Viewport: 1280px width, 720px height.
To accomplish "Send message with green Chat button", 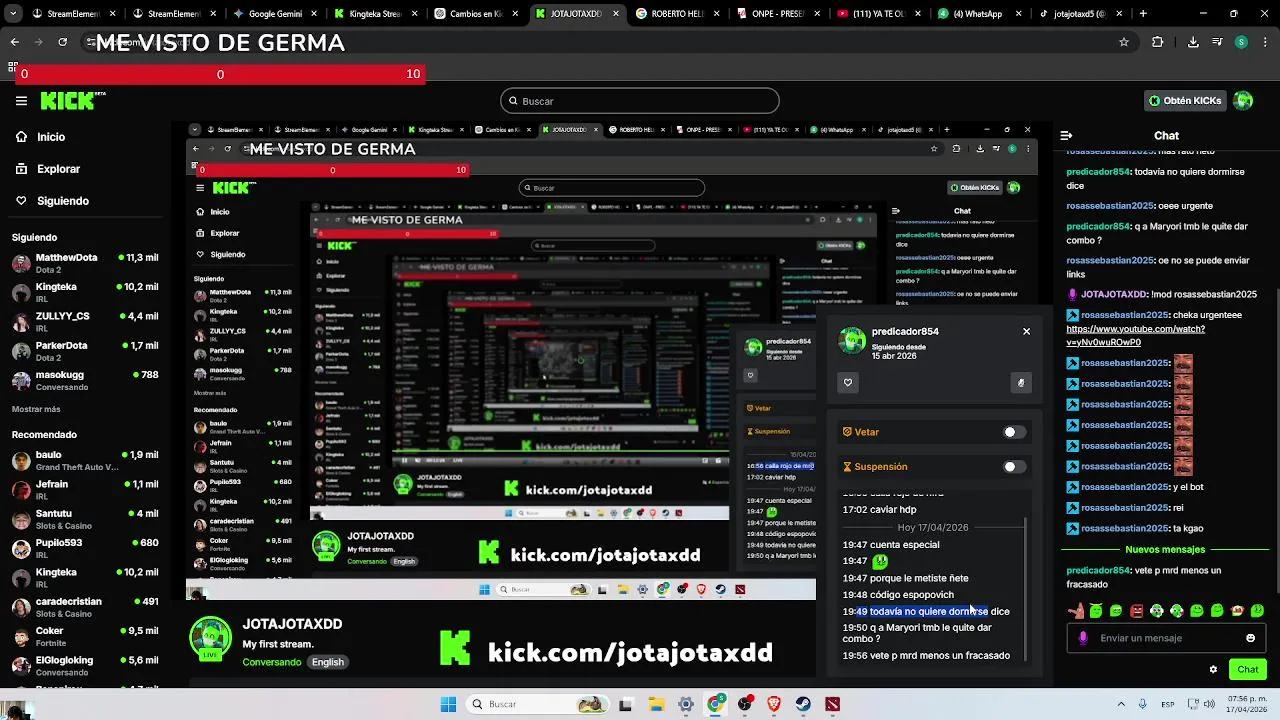I will point(1247,669).
